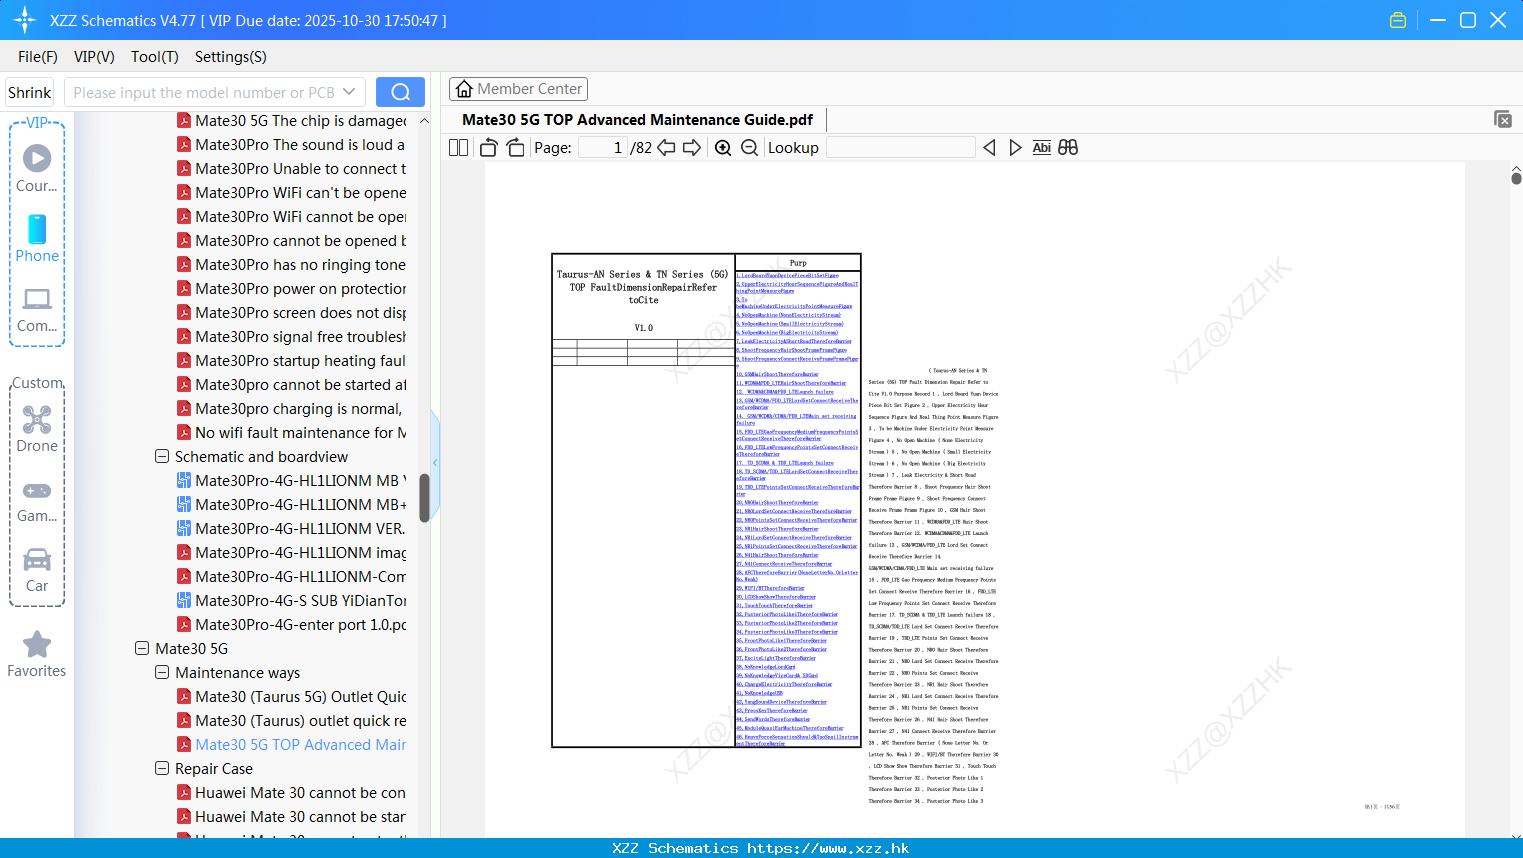
Task: Rotate the page counterclockwise
Action: click(489, 147)
